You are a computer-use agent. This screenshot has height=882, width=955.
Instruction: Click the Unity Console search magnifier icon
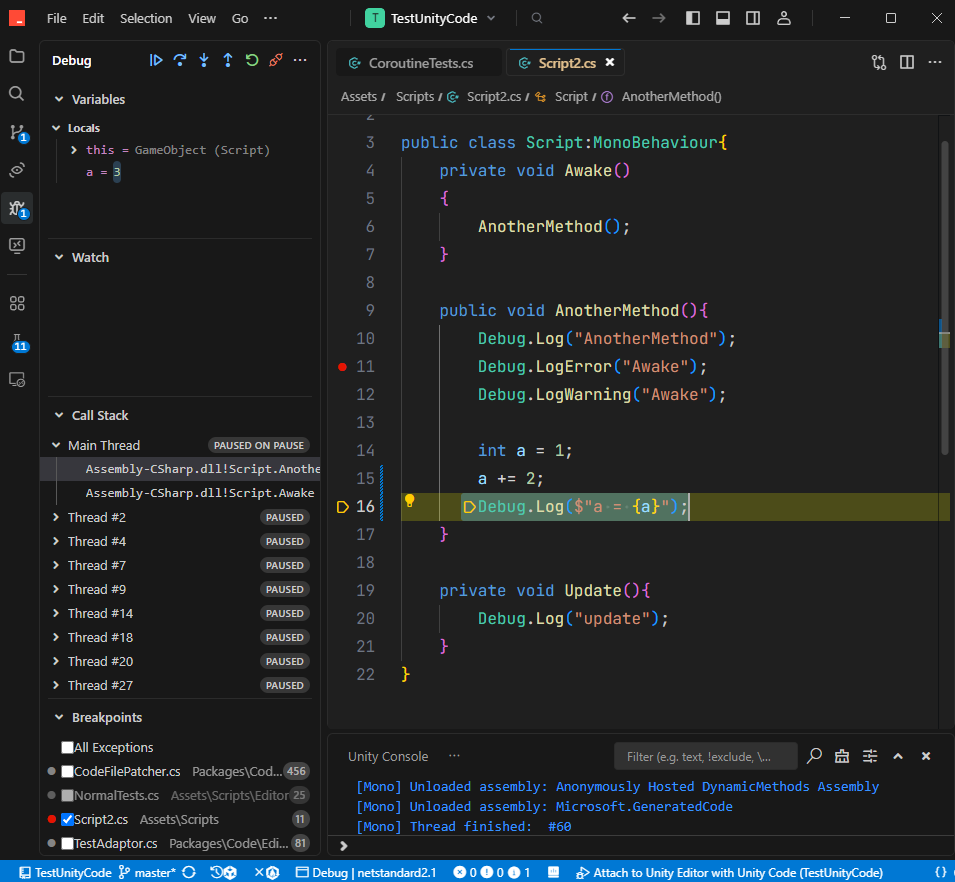[x=814, y=756]
